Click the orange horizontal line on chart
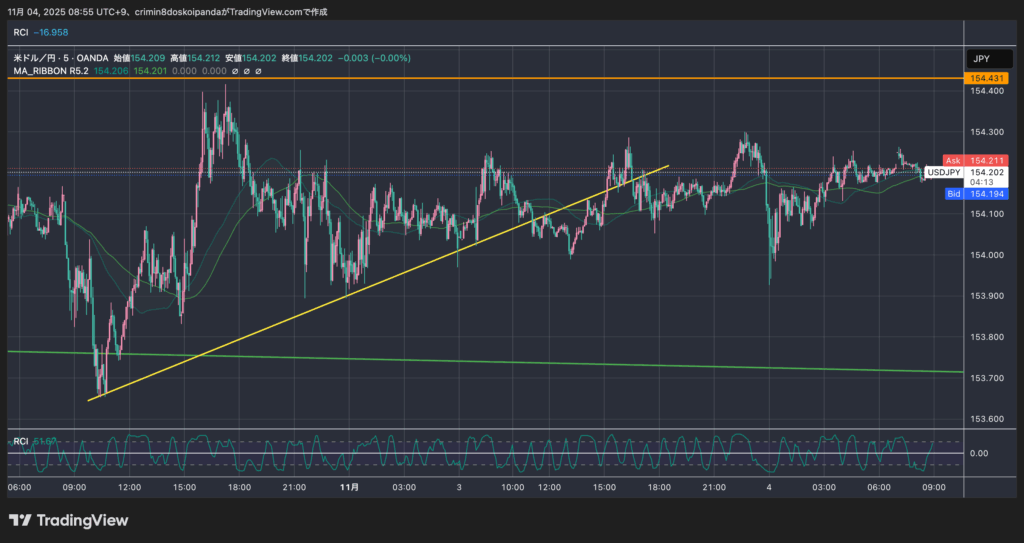 500,78
